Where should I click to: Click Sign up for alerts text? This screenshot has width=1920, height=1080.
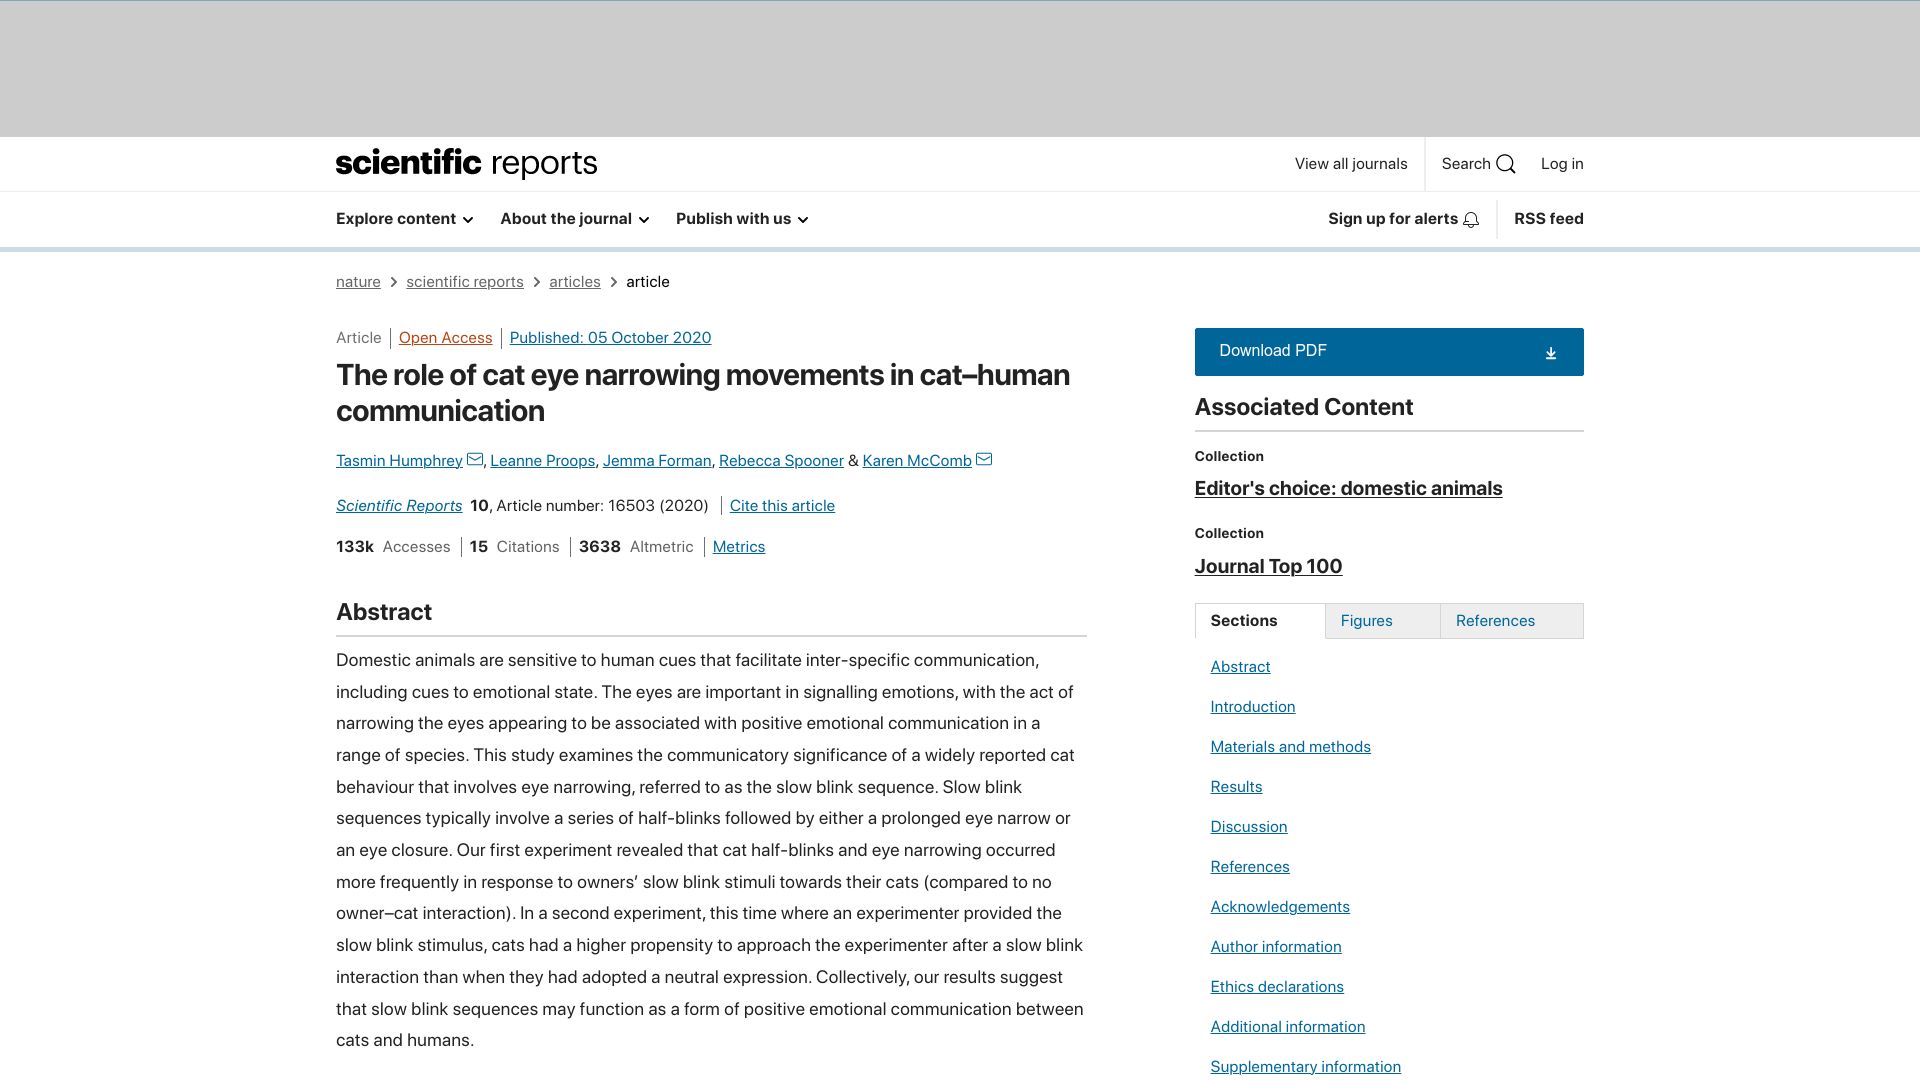pyautogui.click(x=1393, y=219)
